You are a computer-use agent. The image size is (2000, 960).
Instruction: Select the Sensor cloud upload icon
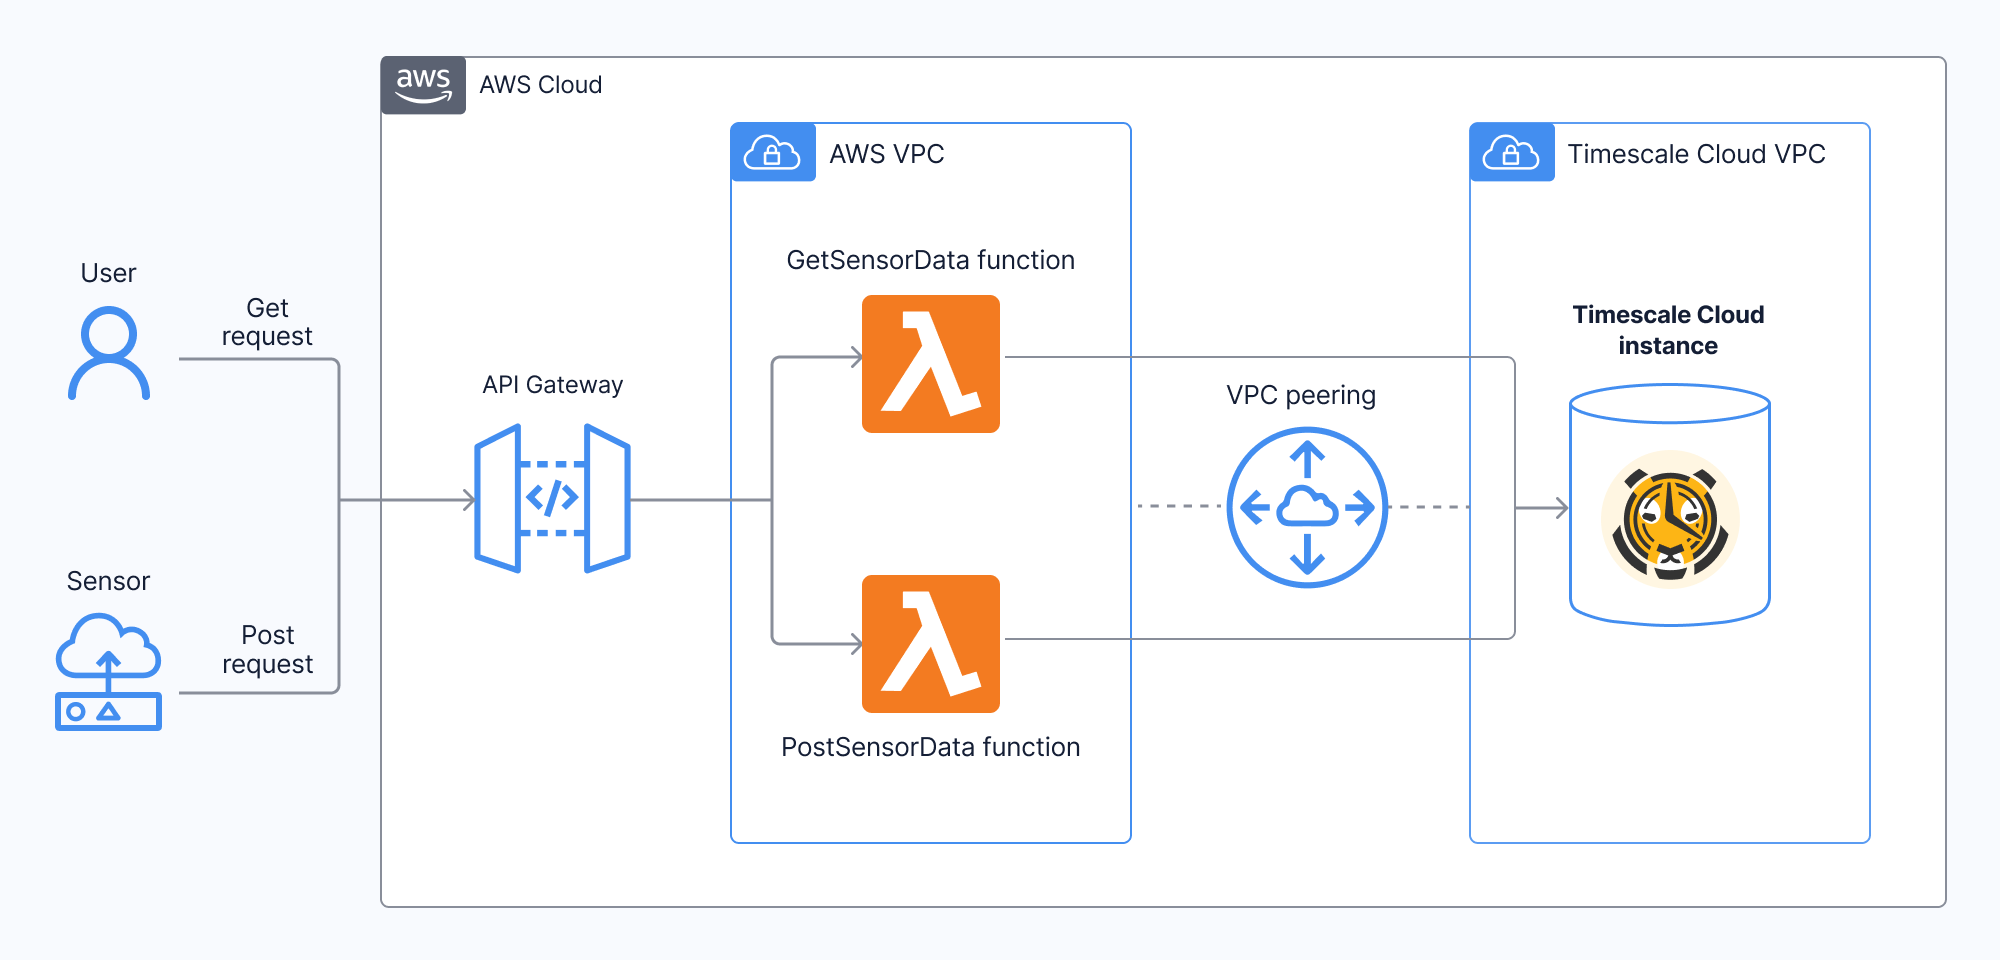click(x=108, y=672)
